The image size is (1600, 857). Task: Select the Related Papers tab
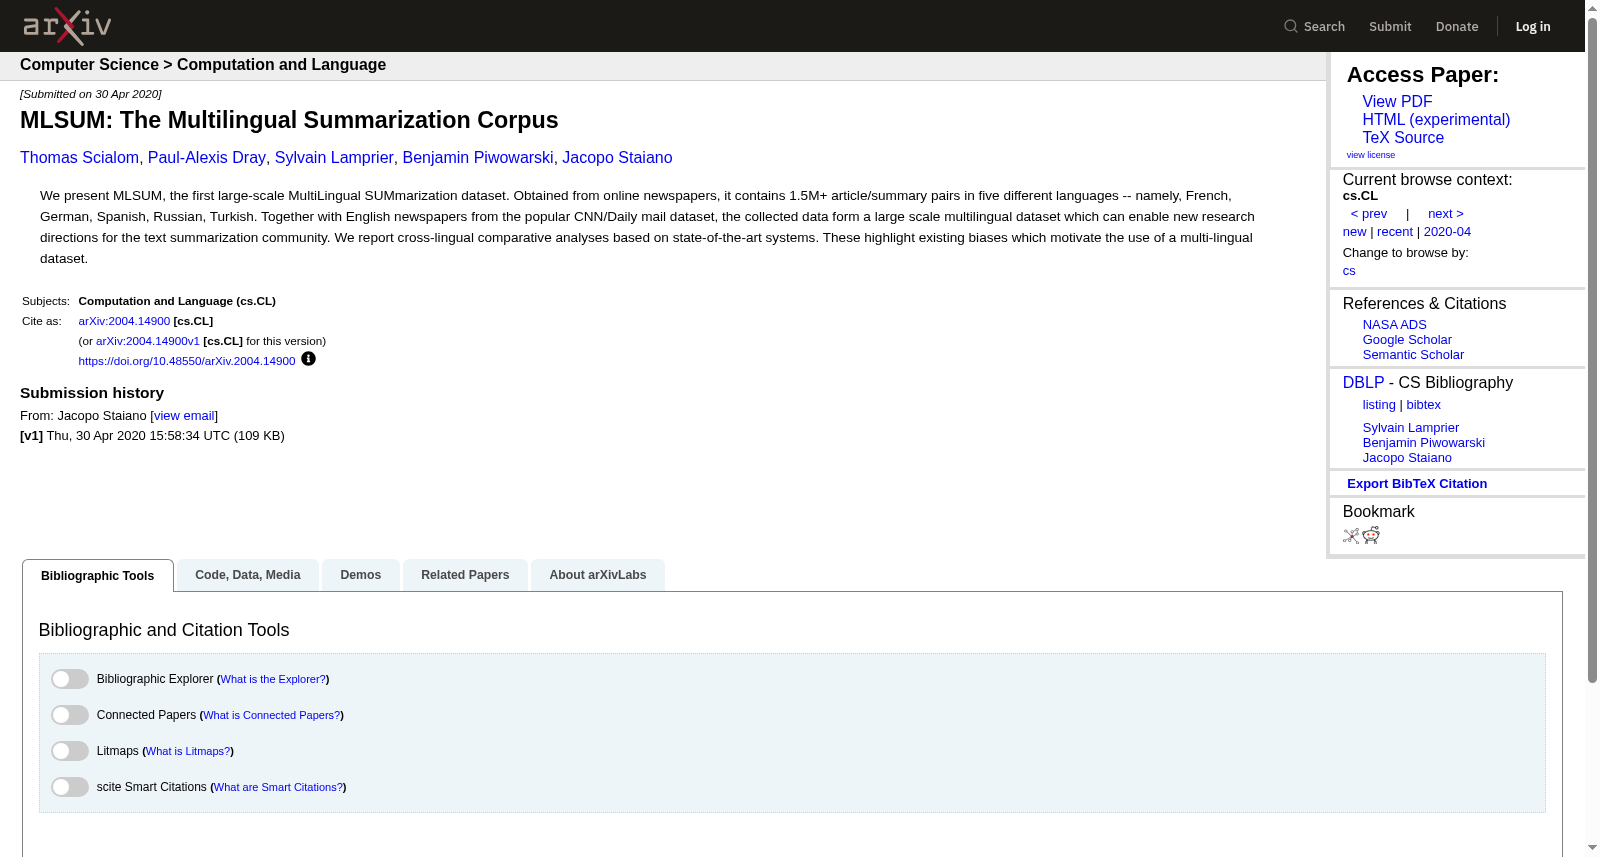point(465,575)
